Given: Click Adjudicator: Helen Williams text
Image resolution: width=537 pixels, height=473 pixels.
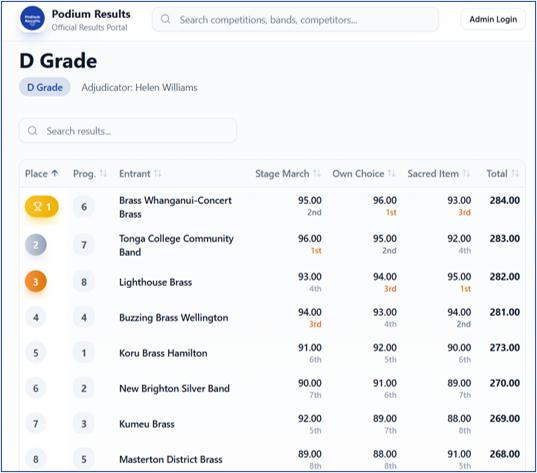Looking at the screenshot, I should 139,88.
